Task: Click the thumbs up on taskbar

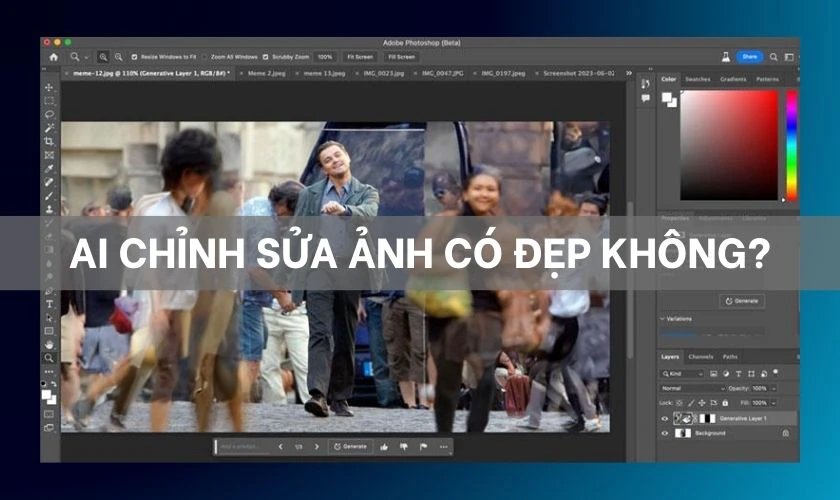Action: coord(384,446)
